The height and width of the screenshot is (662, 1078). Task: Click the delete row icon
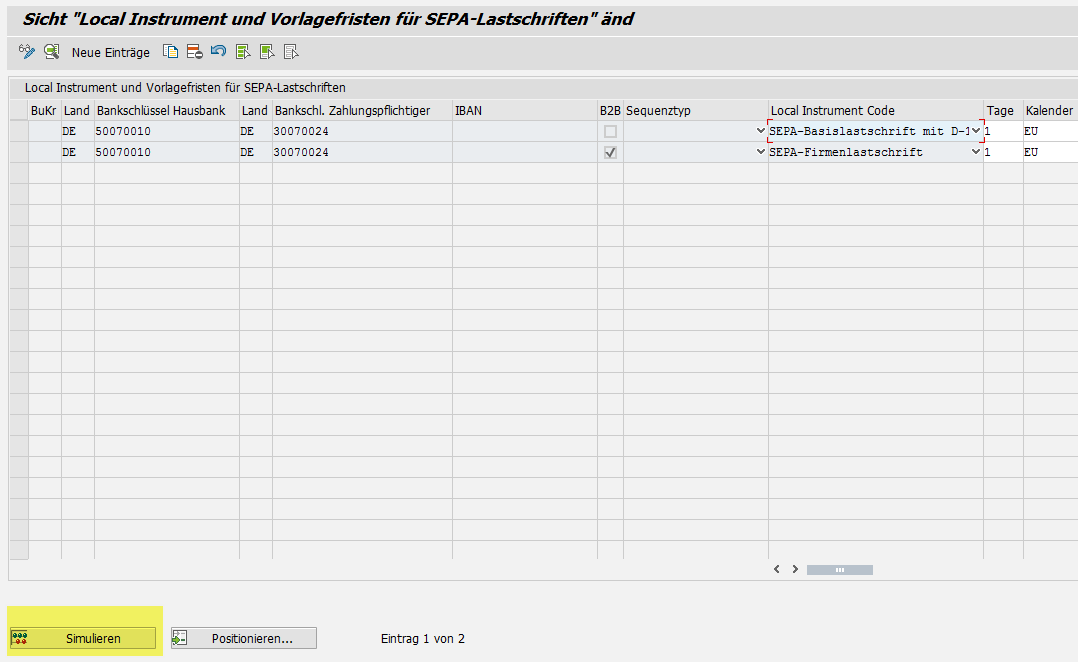point(194,52)
